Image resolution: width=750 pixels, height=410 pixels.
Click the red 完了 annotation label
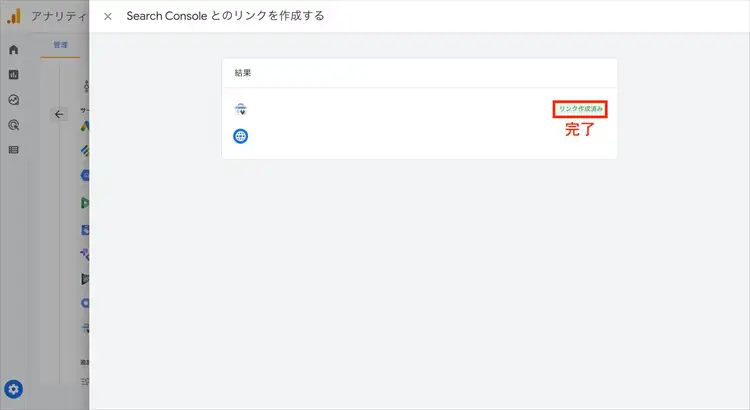[x=580, y=129]
